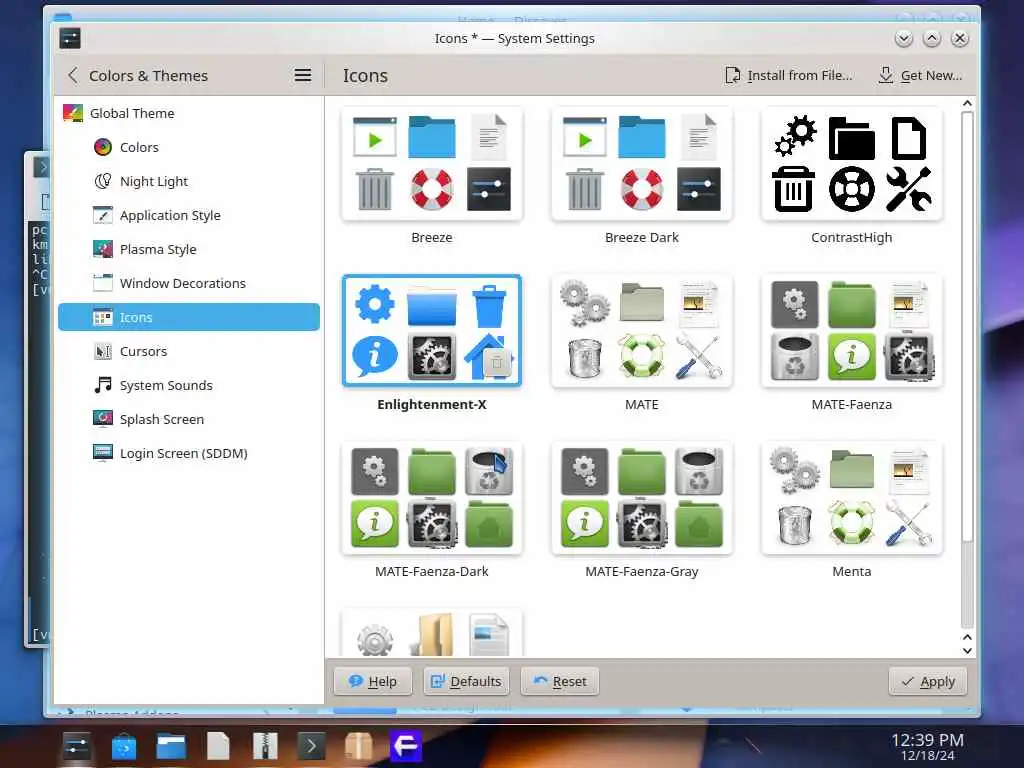Open the sidebar hamburger menu
The height and width of the screenshot is (768, 1024).
point(302,76)
